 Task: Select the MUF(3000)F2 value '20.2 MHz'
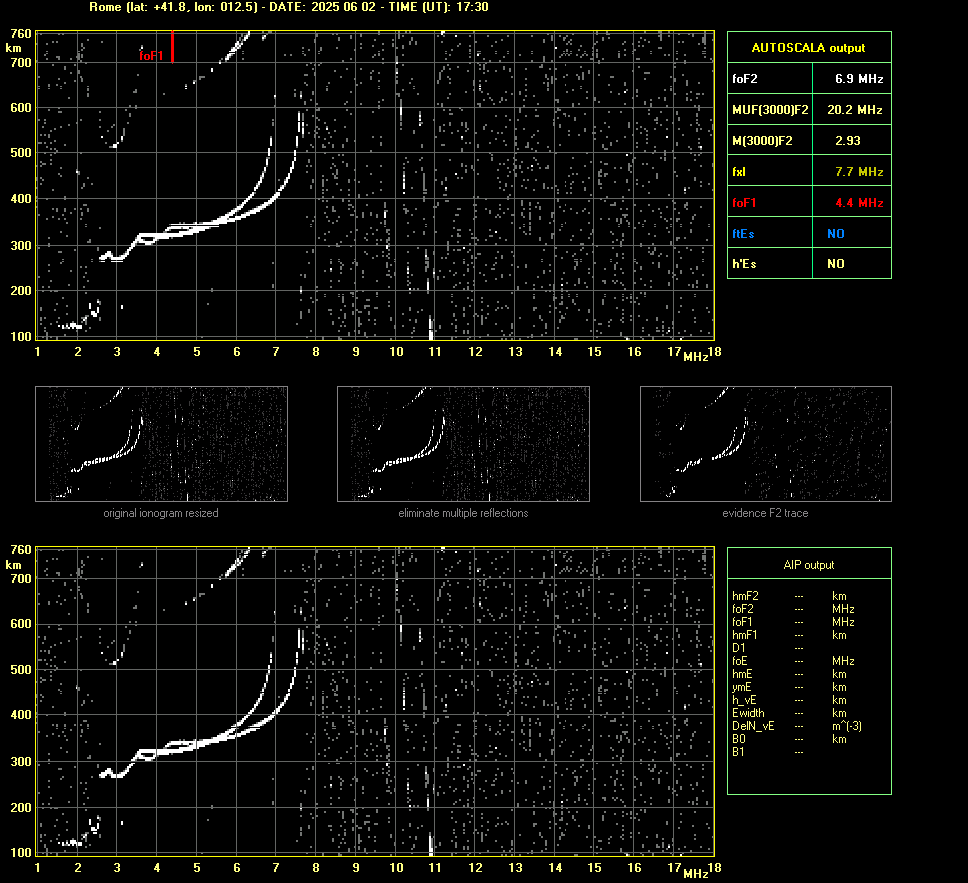(854, 109)
